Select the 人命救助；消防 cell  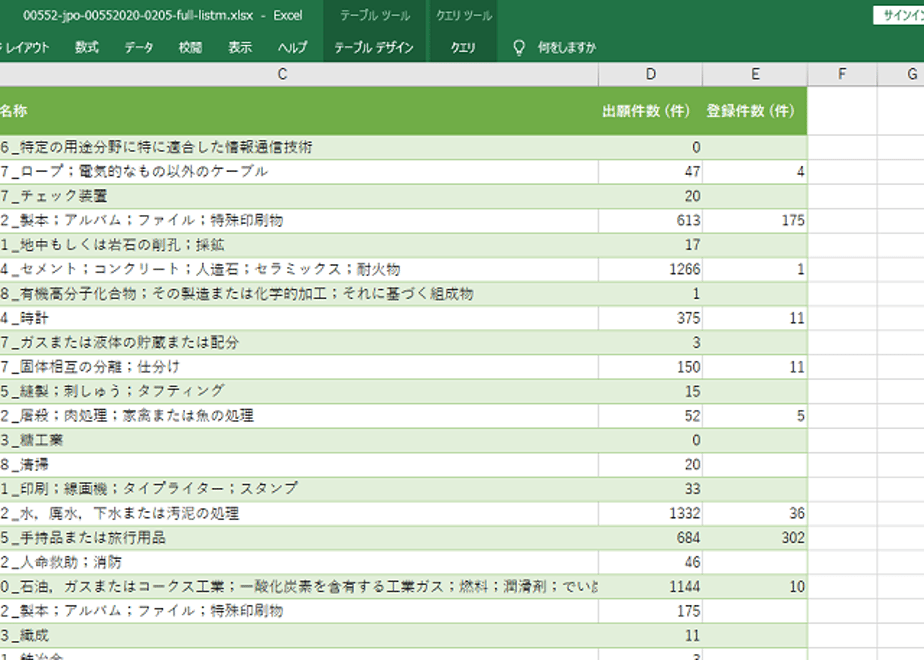(x=299, y=562)
